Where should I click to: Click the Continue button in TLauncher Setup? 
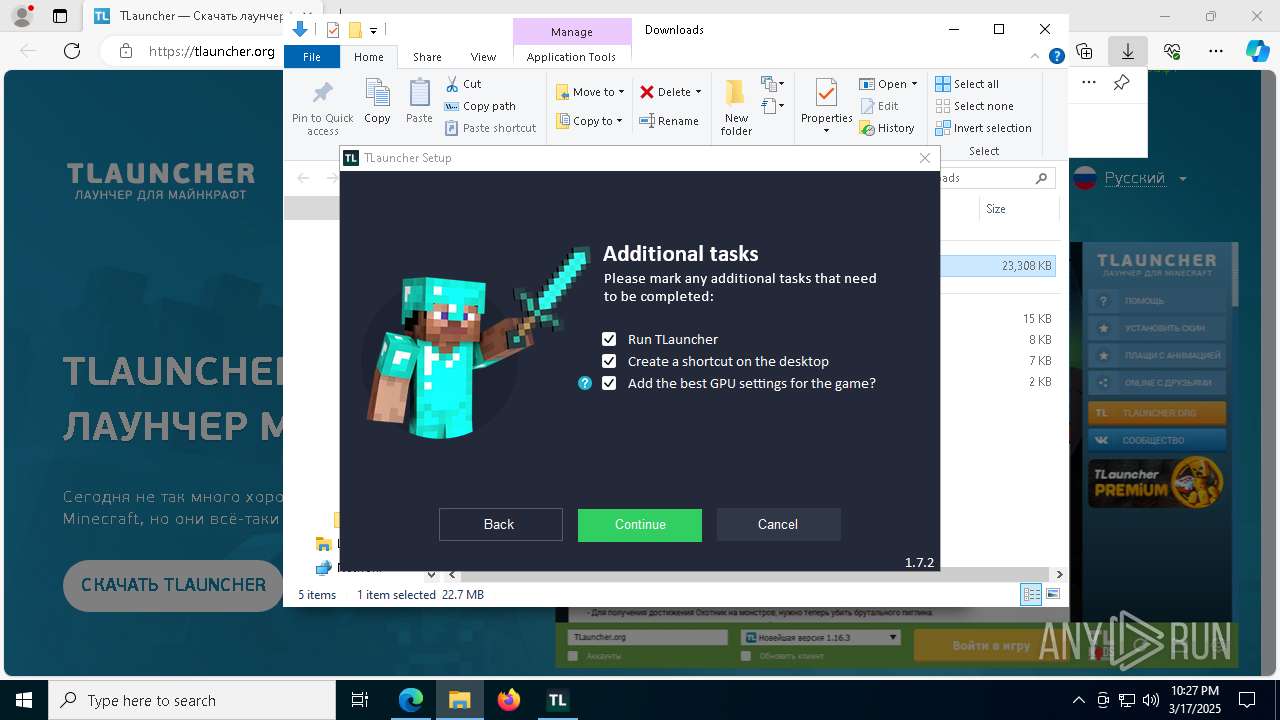pyautogui.click(x=640, y=524)
